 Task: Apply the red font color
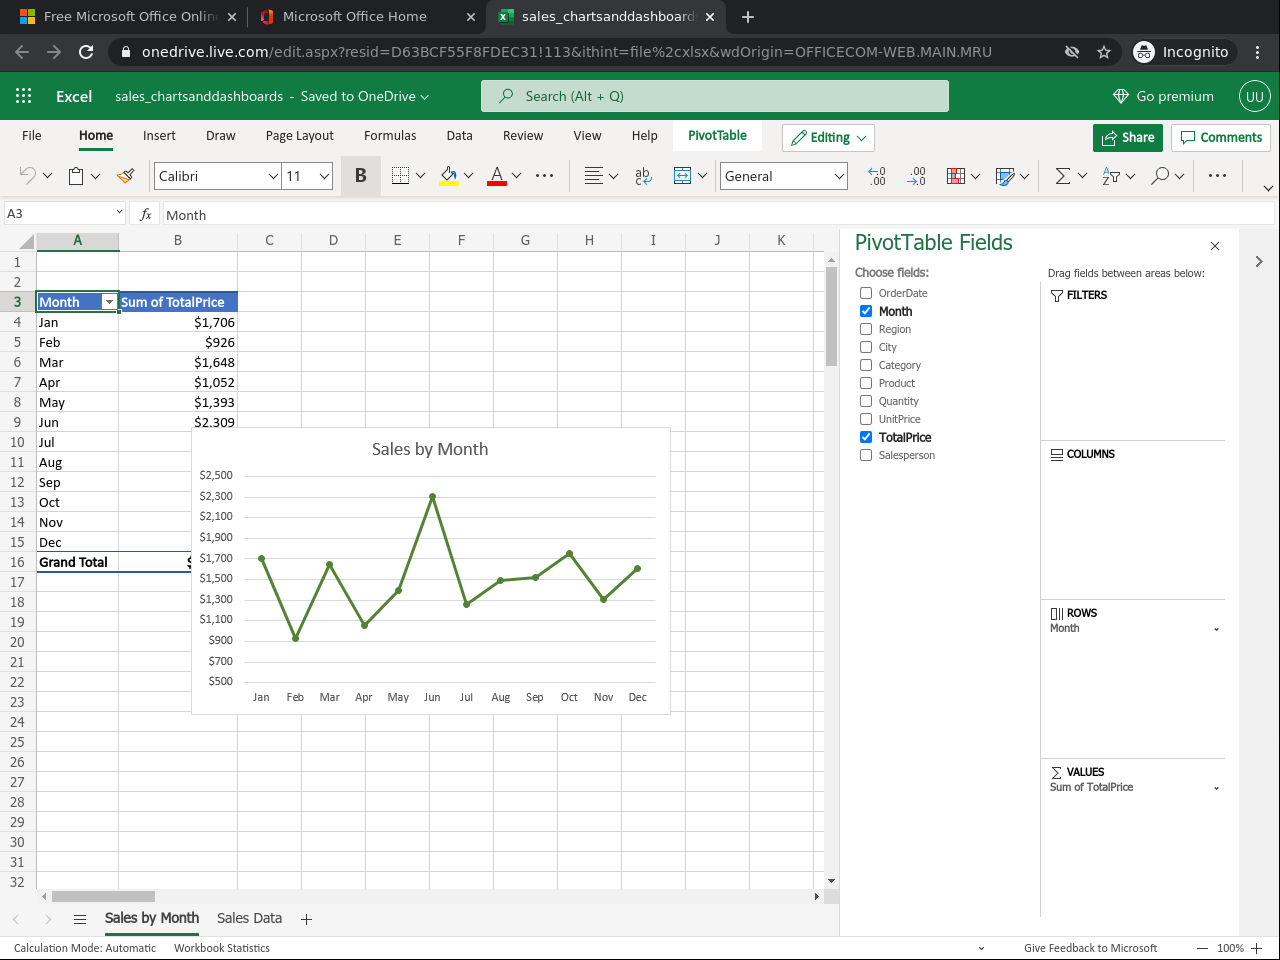point(497,176)
